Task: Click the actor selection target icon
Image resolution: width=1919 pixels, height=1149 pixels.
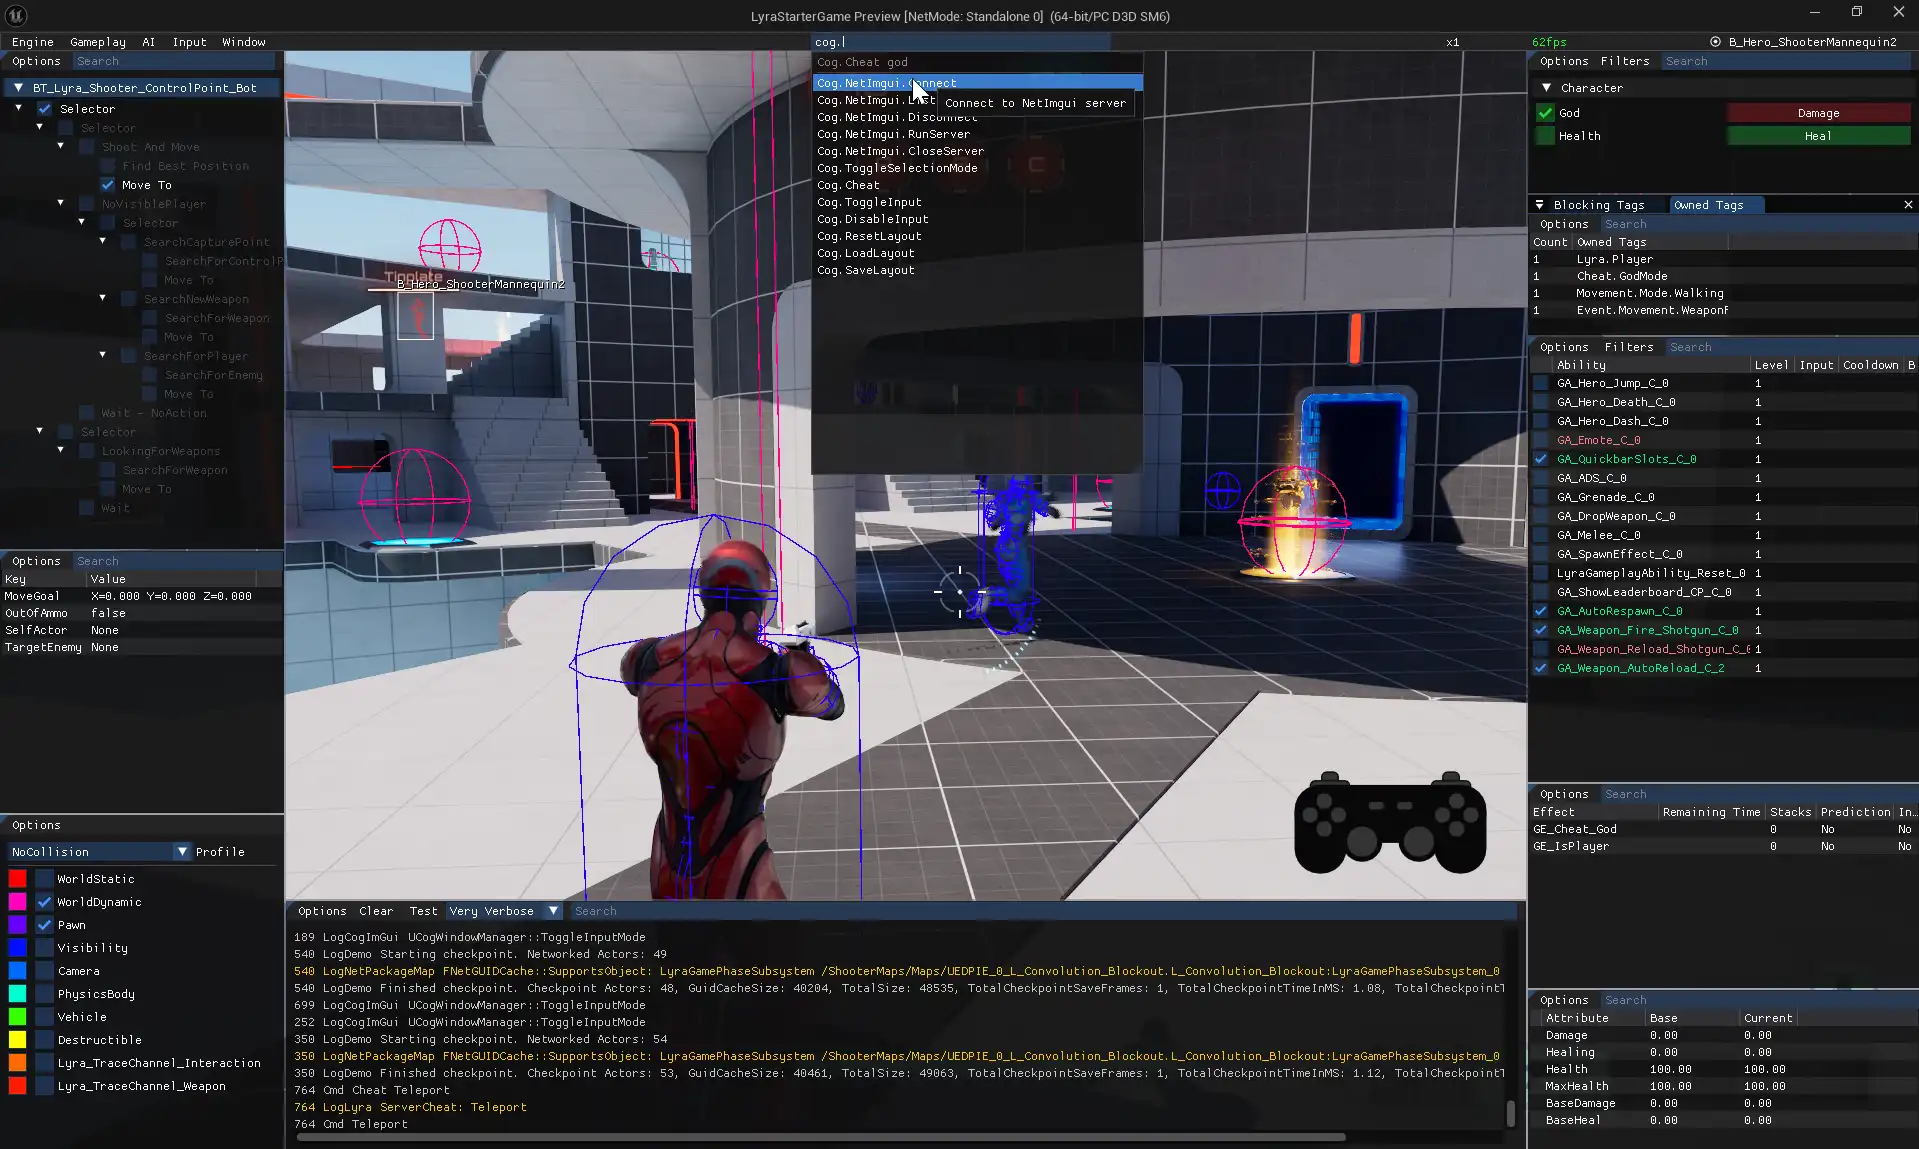Action: pyautogui.click(x=1715, y=42)
